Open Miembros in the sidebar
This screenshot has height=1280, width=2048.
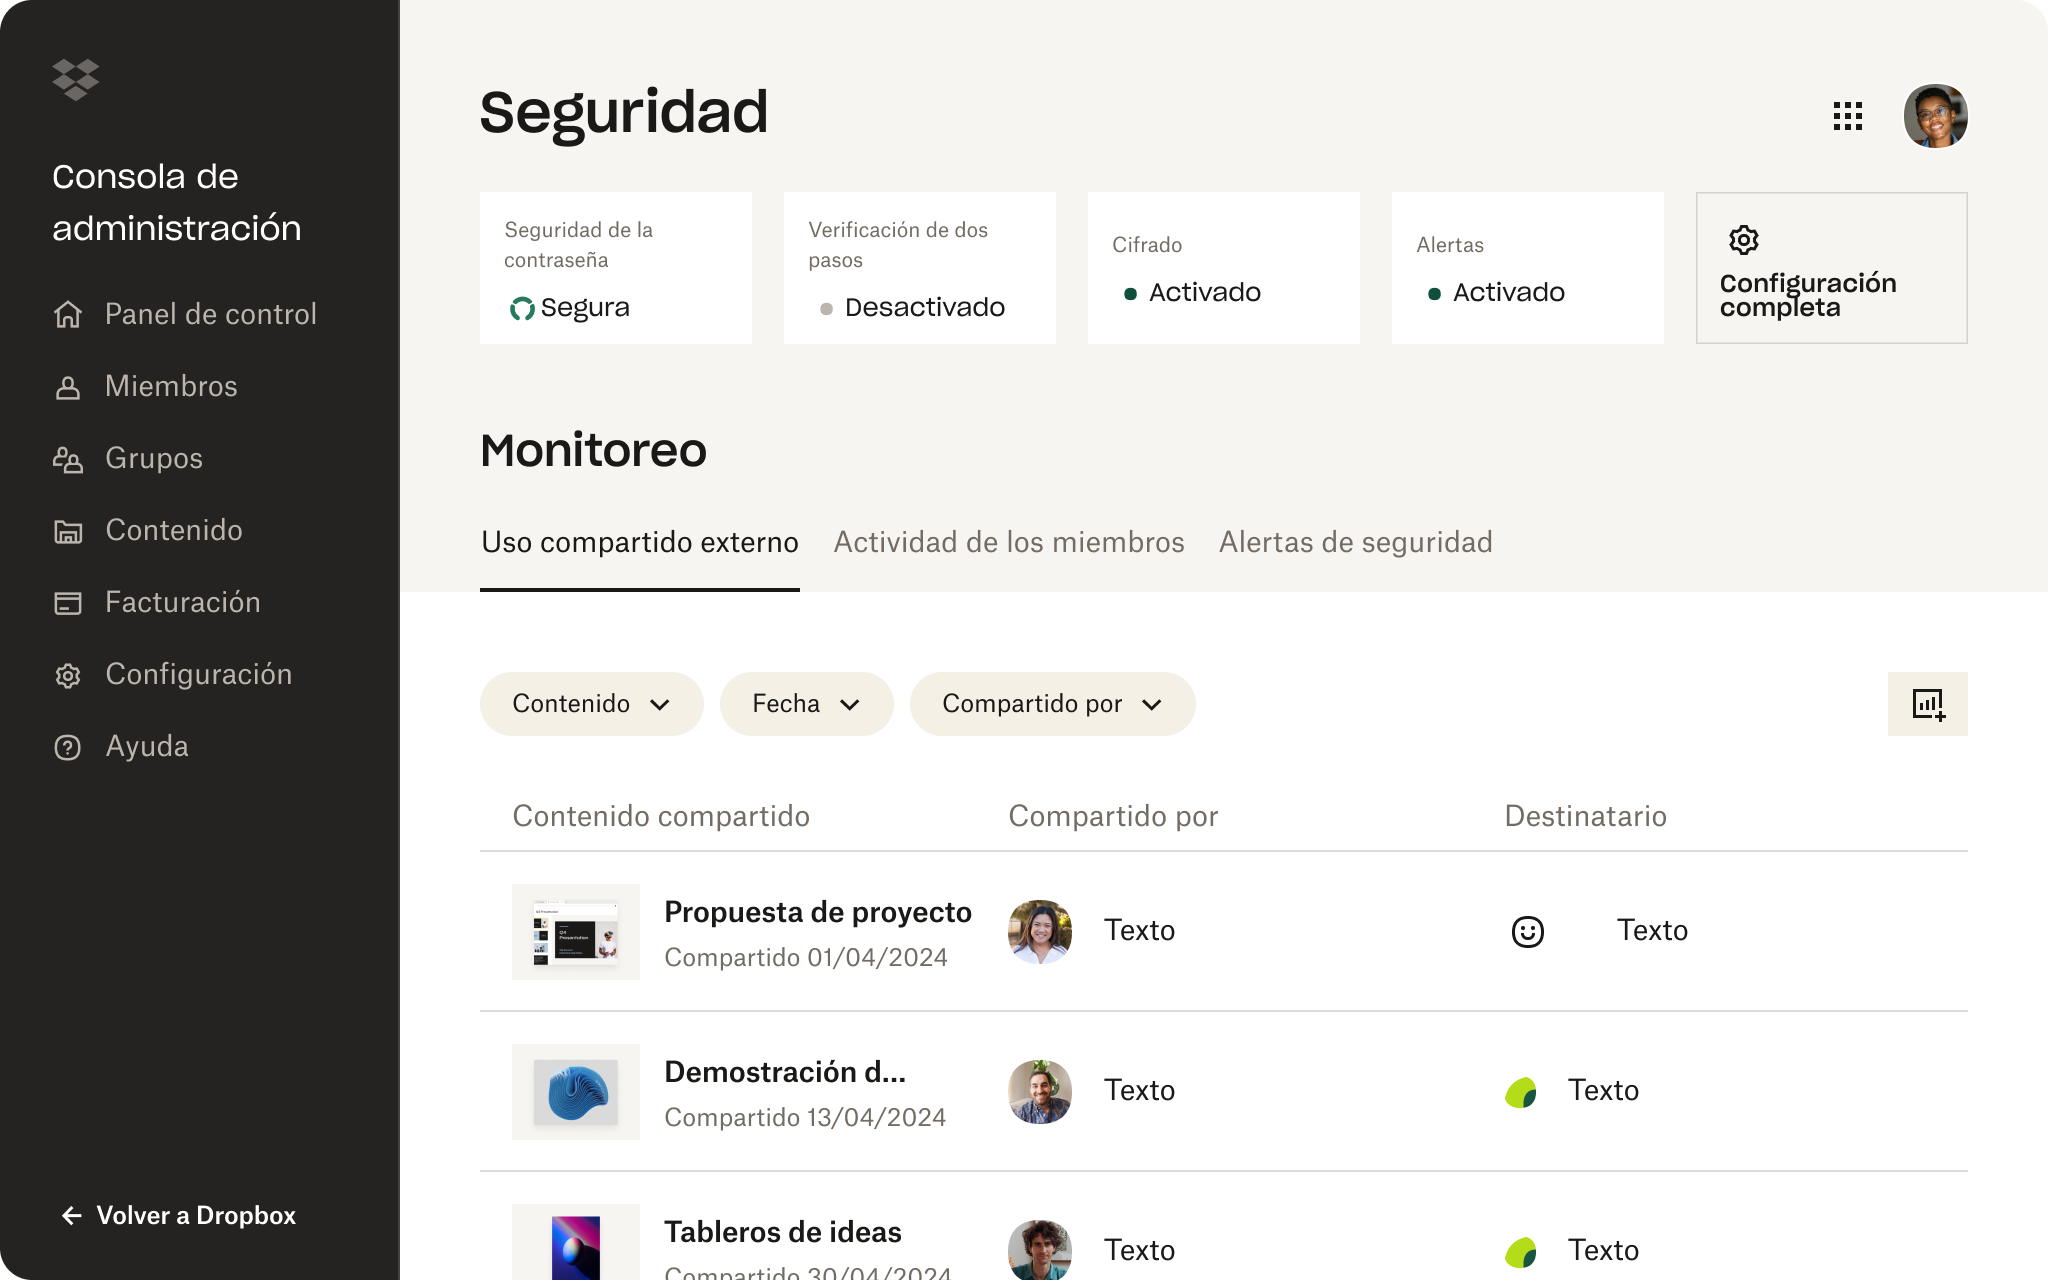click(145, 386)
